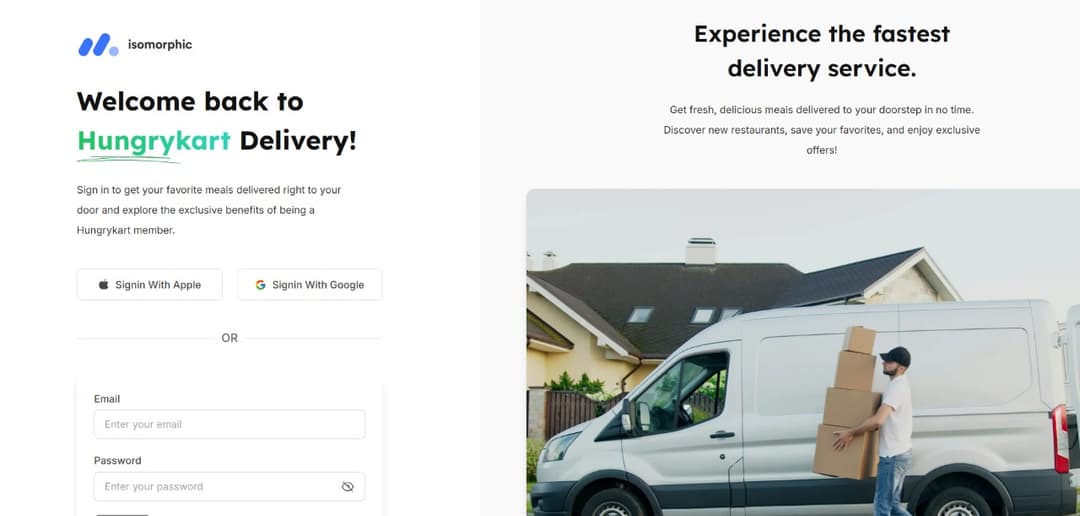The width and height of the screenshot is (1080, 516).
Task: Choose the Signin With Google button
Action: coord(310,285)
